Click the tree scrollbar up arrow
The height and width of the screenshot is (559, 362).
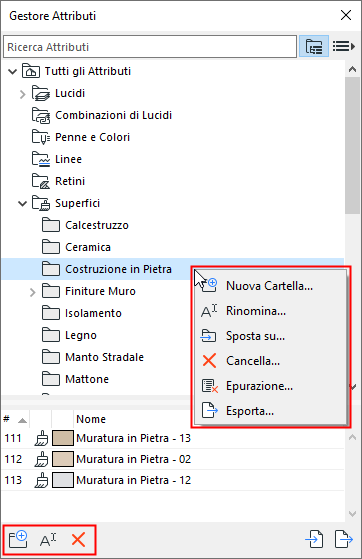[x=352, y=69]
